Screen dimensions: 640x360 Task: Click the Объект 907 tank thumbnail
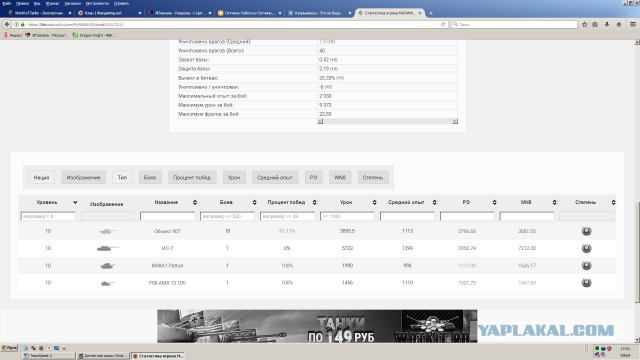click(107, 231)
